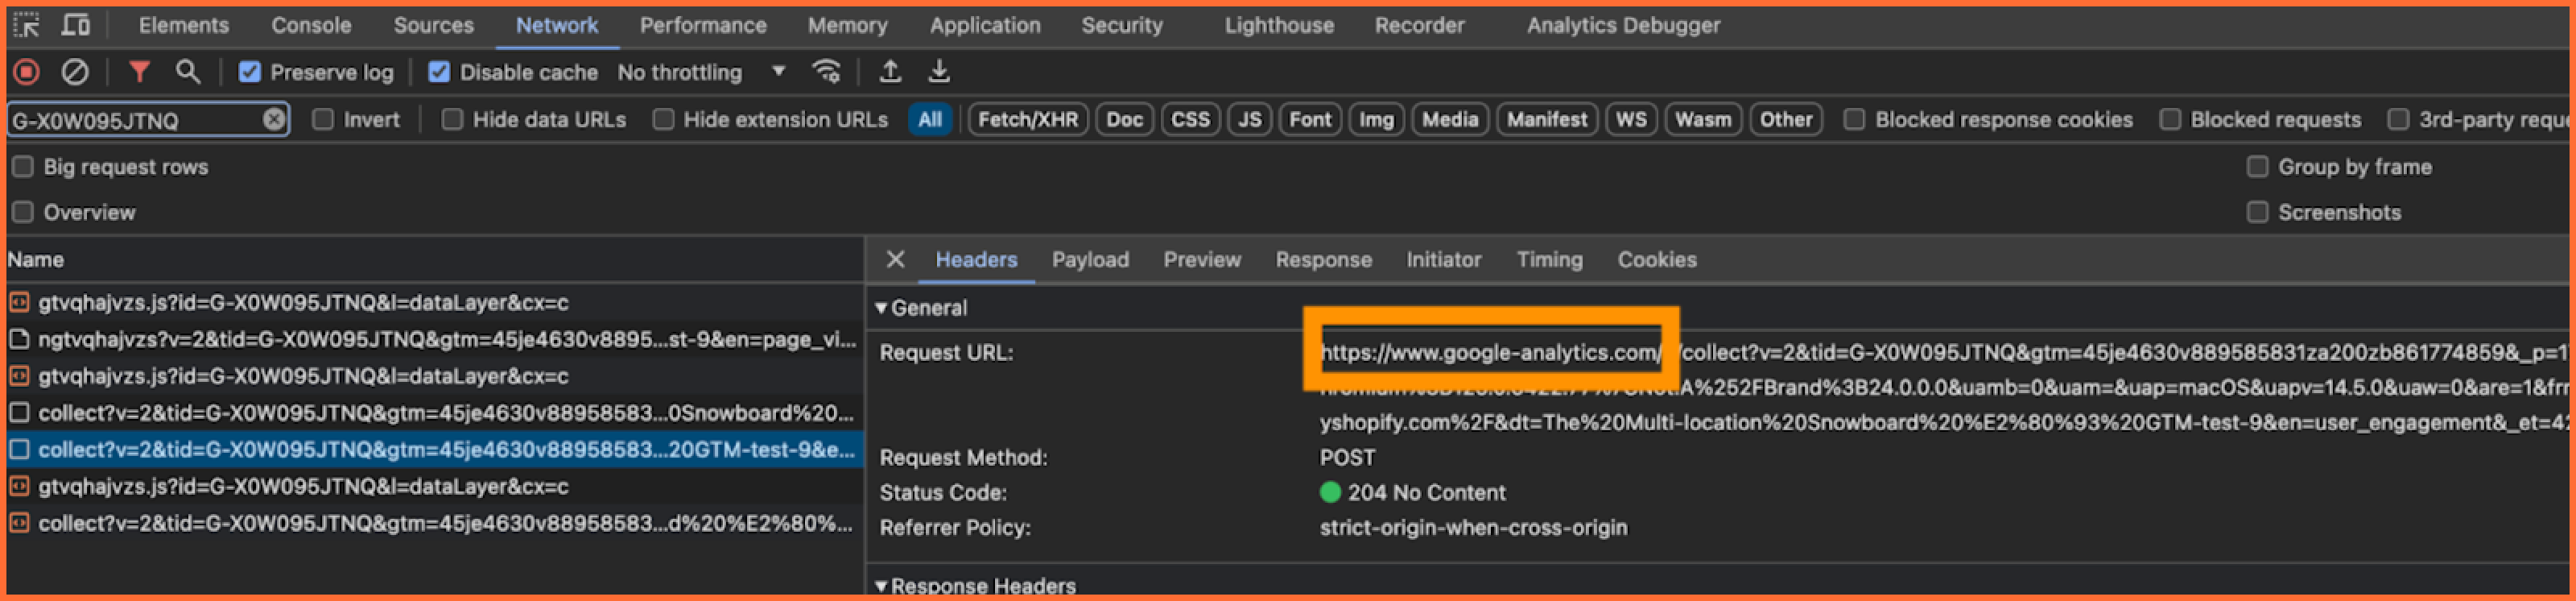
Task: Open network conditions wifi icon
Action: [x=826, y=72]
